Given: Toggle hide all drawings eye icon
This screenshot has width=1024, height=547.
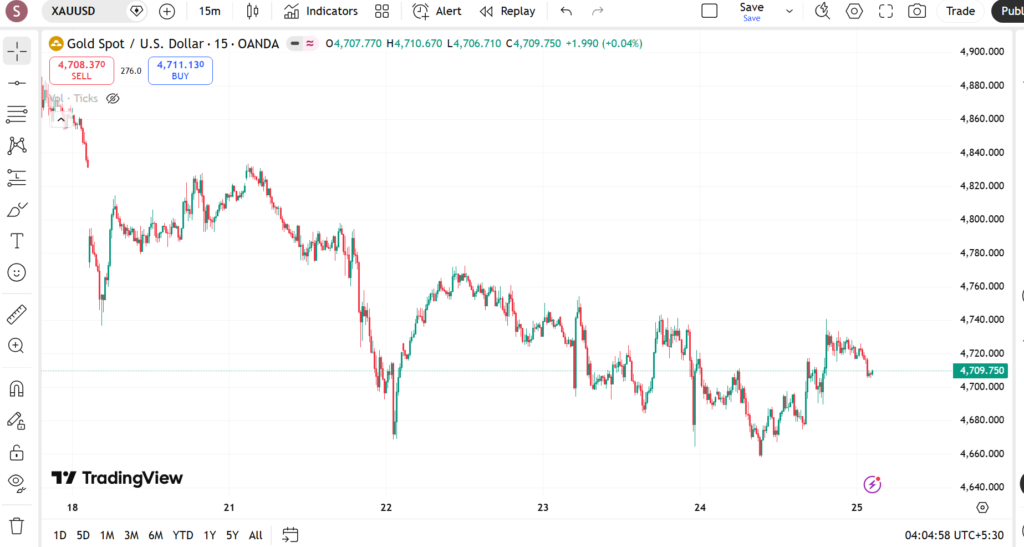Looking at the screenshot, I should [17, 482].
